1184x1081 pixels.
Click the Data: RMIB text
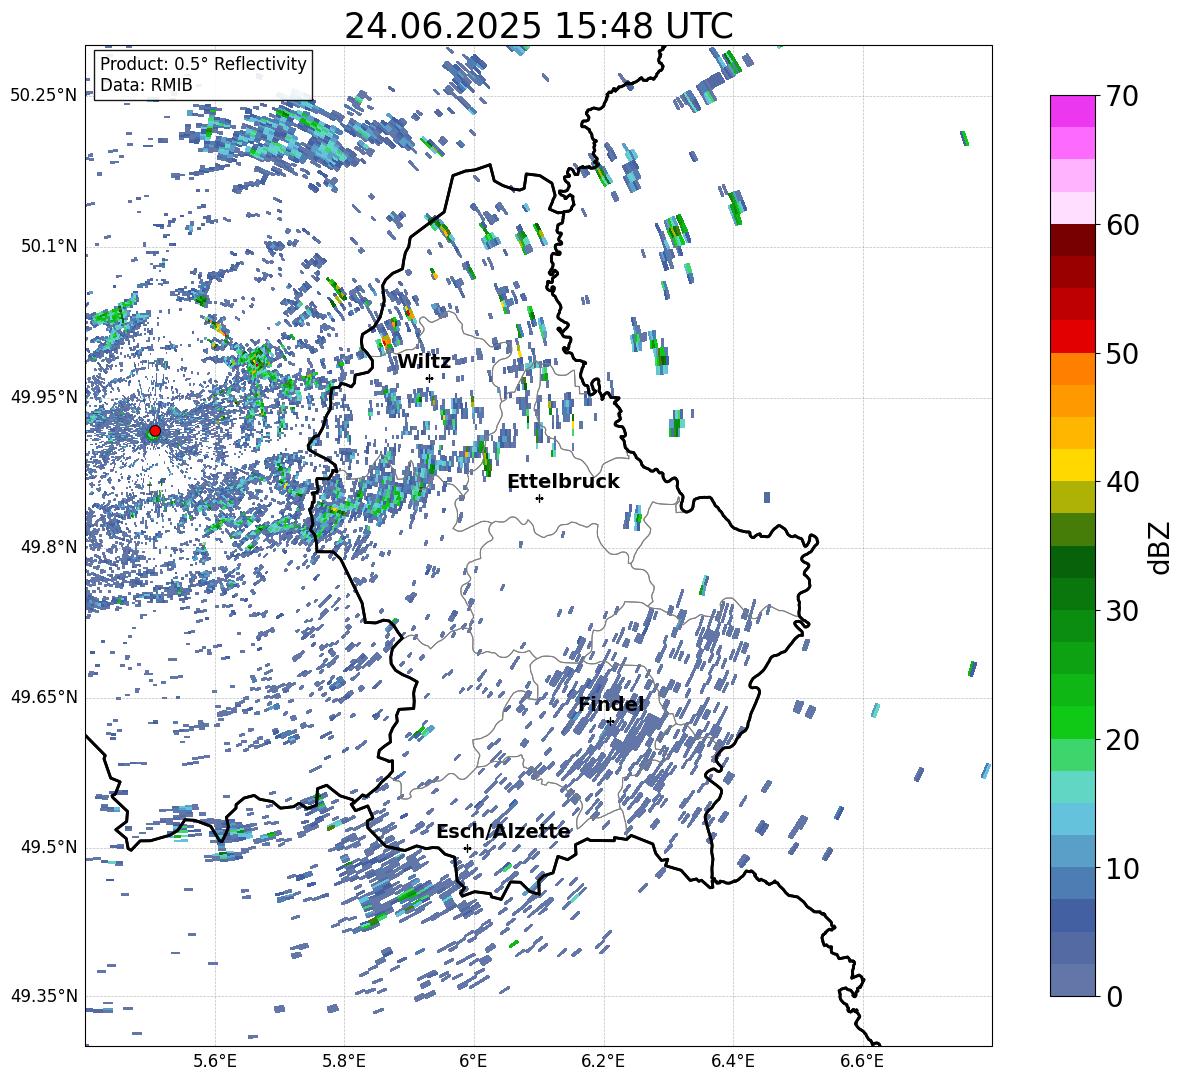pyautogui.click(x=146, y=85)
